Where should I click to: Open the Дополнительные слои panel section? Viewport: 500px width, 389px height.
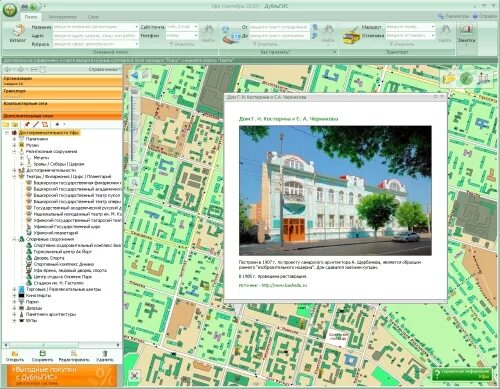click(62, 116)
